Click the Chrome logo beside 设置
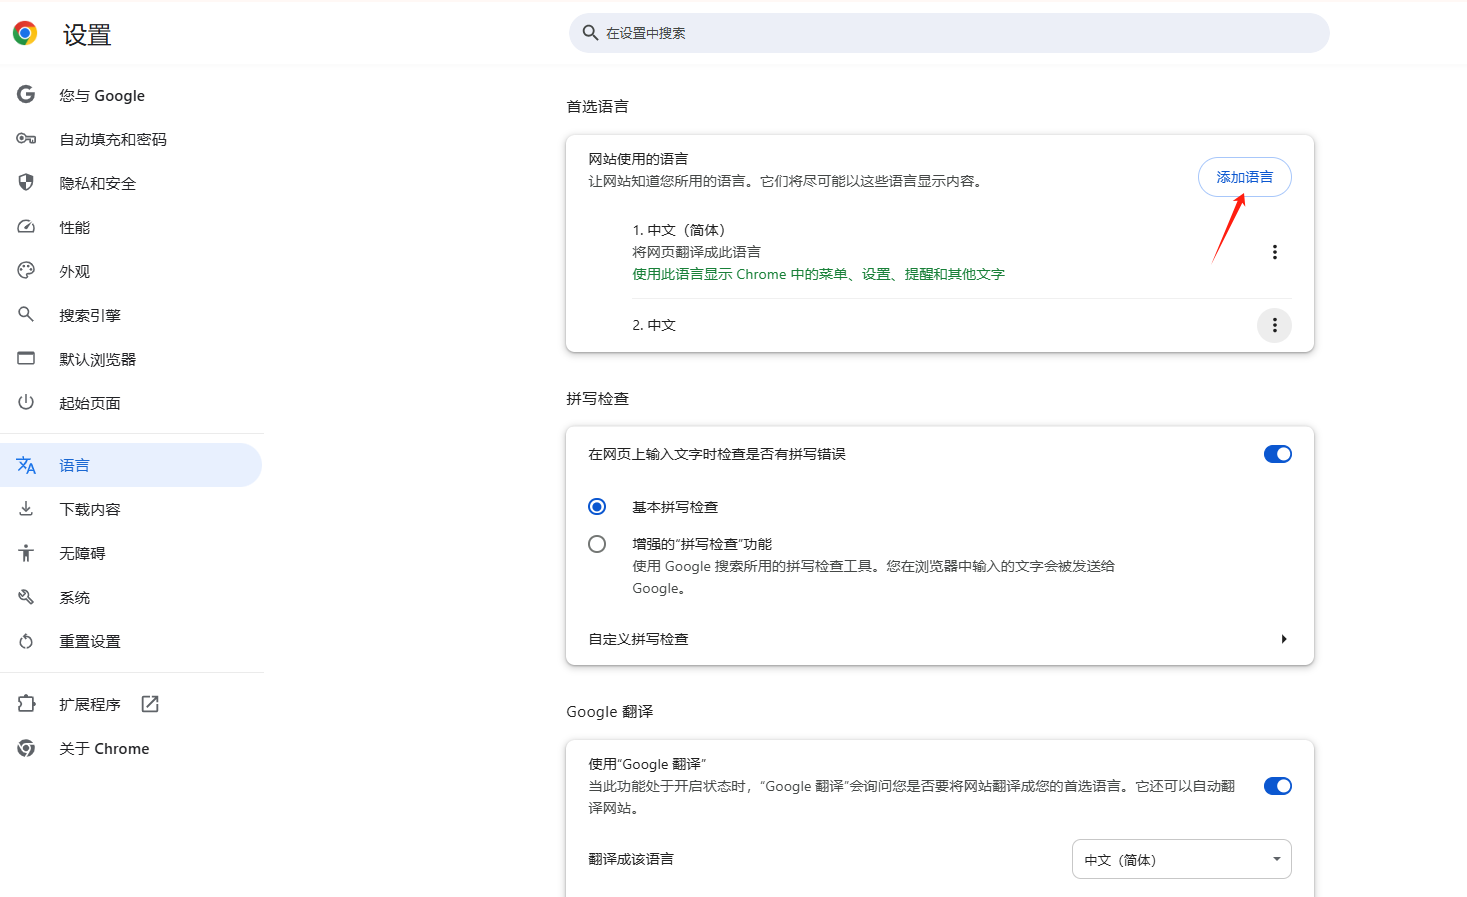Screen dimensions: 1467x897 coord(25,33)
